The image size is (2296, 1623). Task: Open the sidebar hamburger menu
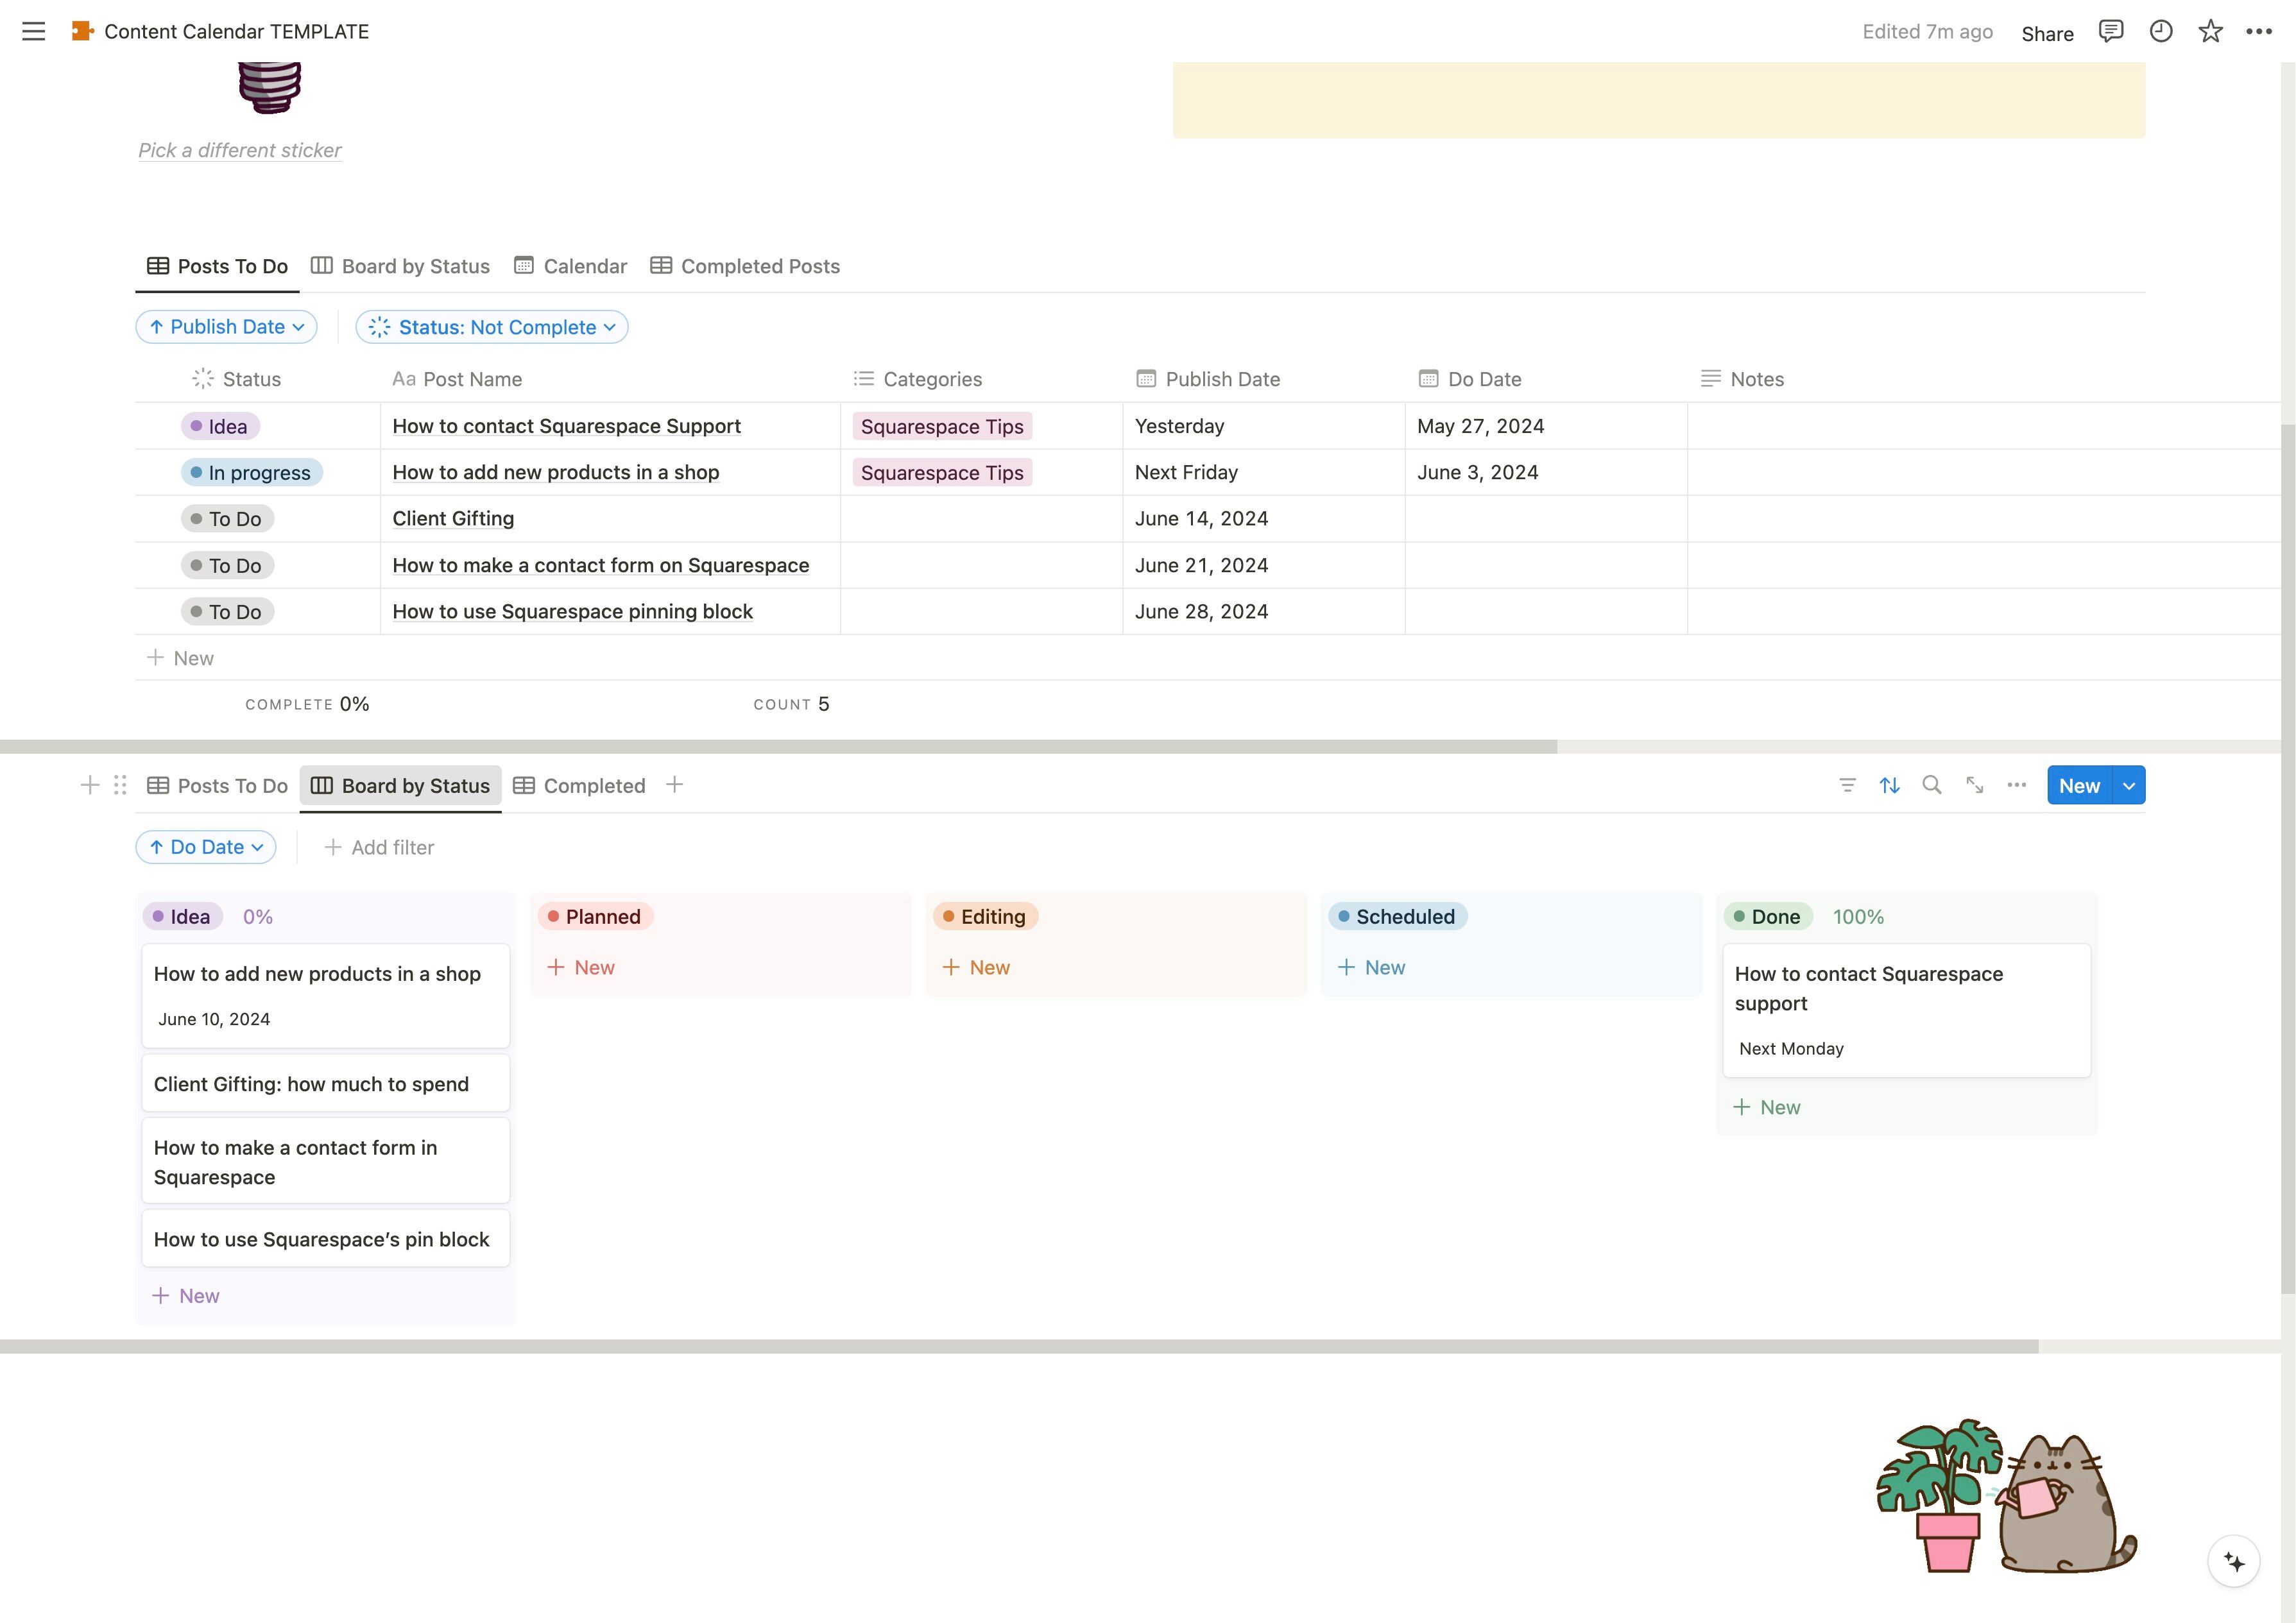coord(33,31)
